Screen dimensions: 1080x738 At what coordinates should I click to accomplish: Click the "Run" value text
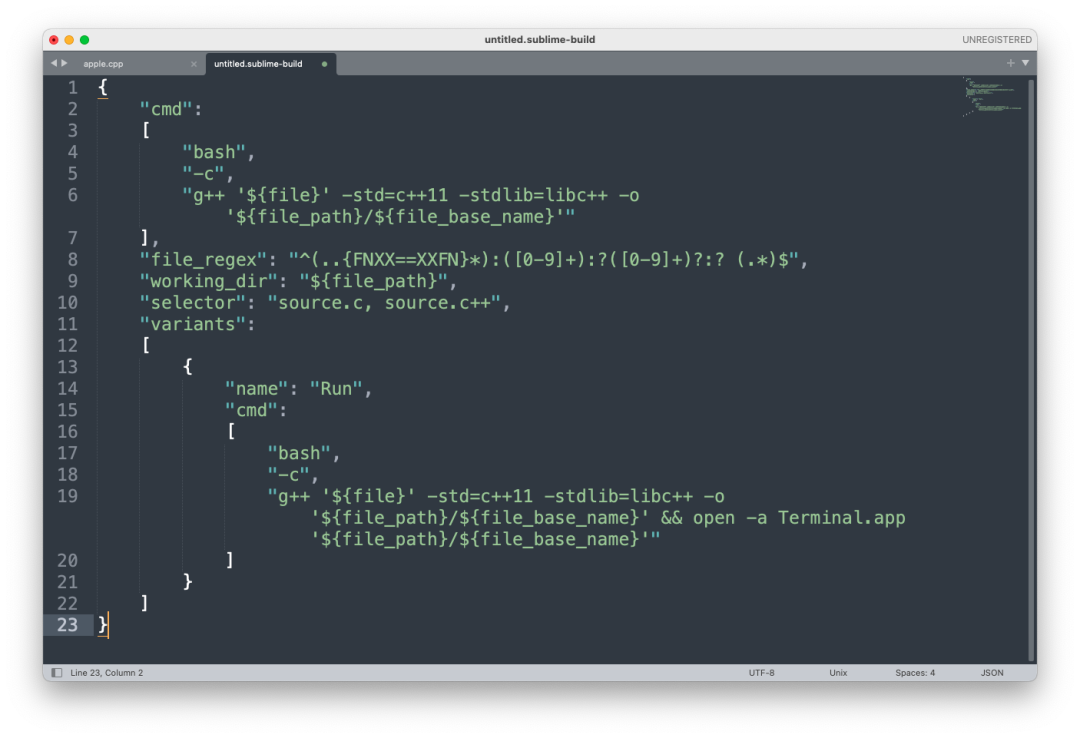pyautogui.click(x=336, y=389)
